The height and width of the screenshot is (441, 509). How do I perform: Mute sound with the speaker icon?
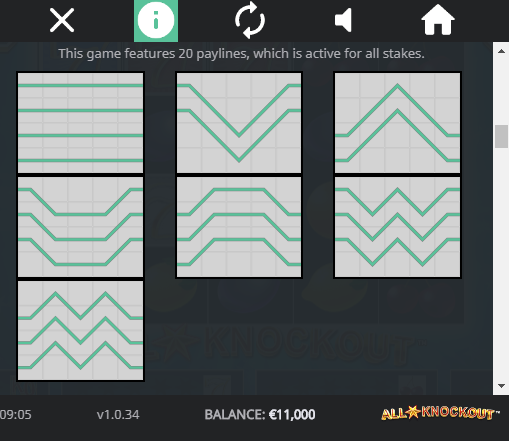coord(343,21)
